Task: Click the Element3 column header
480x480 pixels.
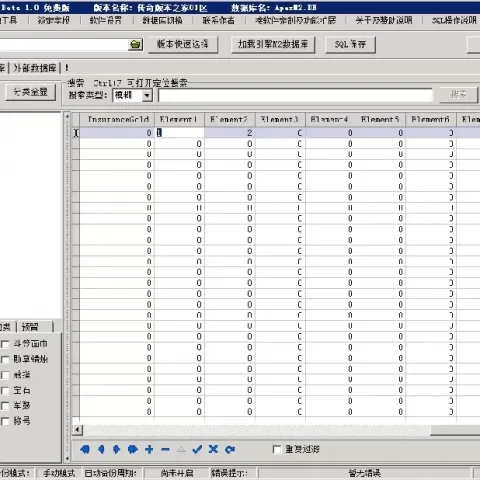Action: click(x=280, y=119)
